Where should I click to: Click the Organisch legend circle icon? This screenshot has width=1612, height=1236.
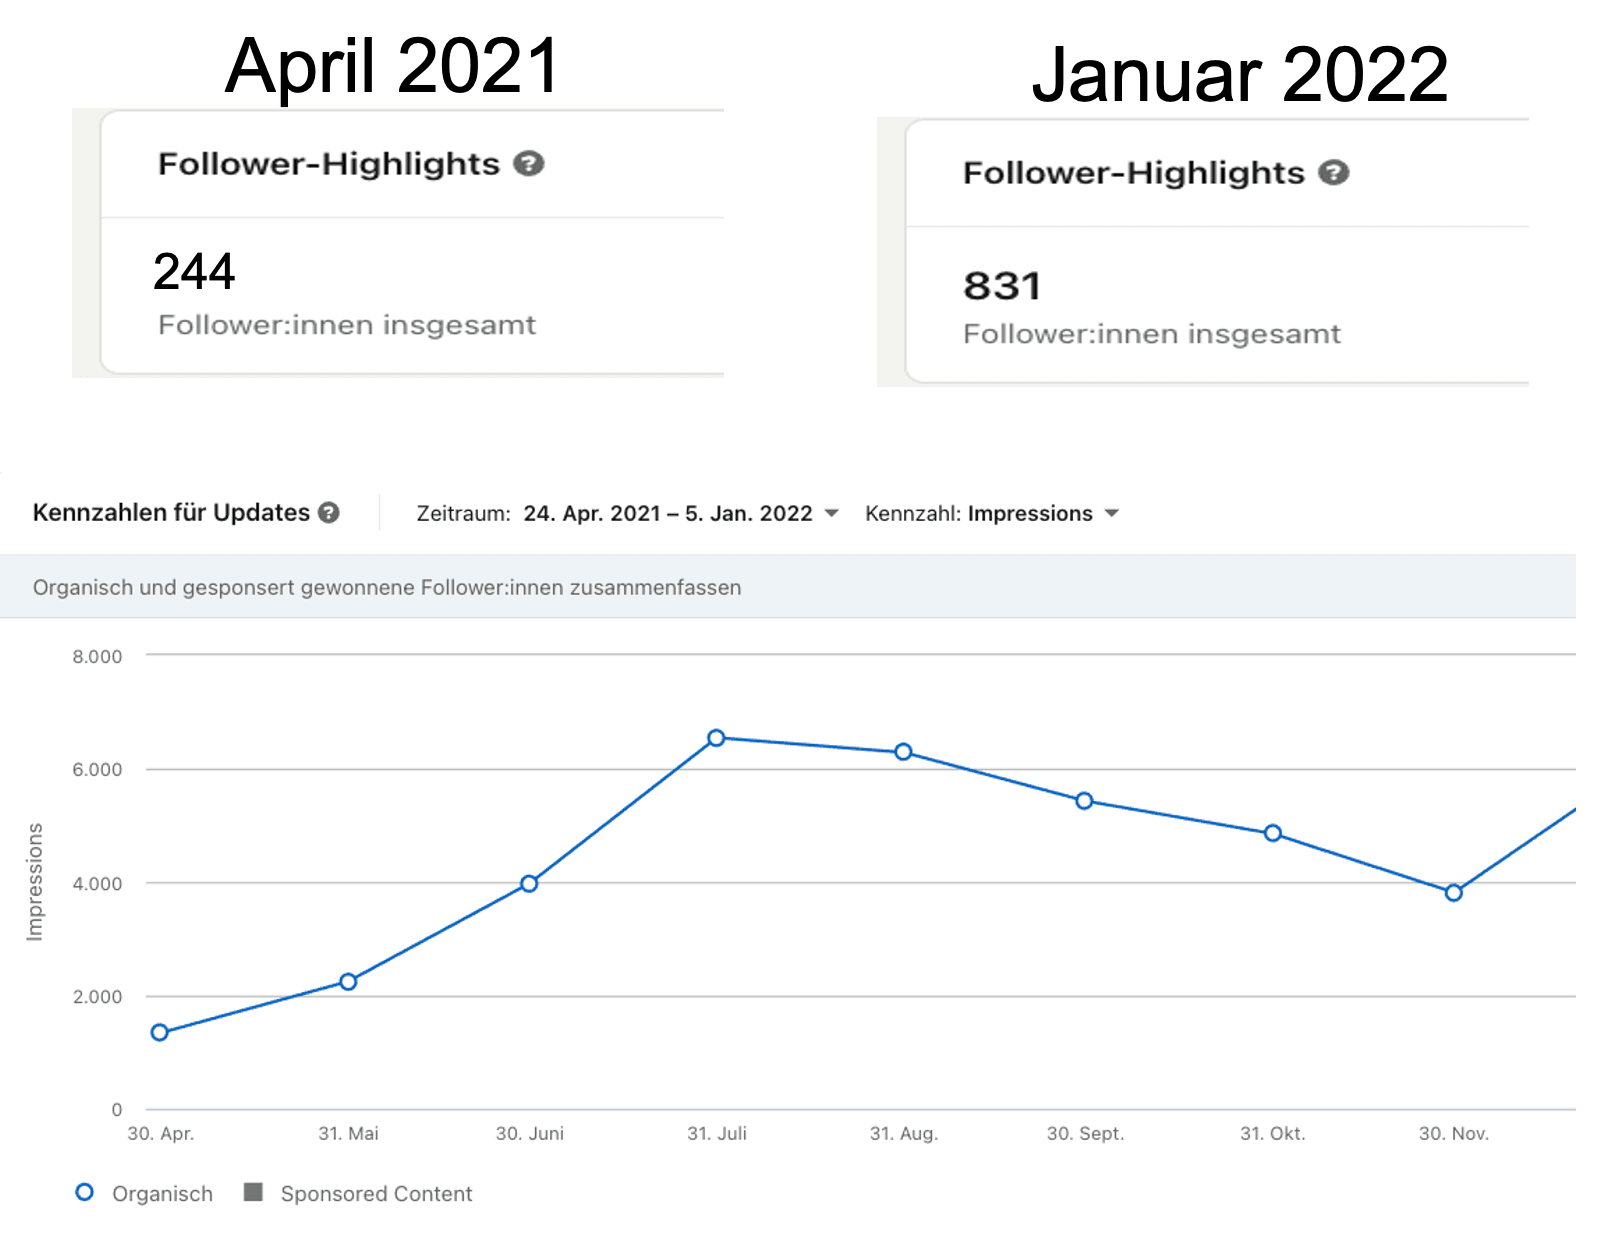(x=85, y=1192)
